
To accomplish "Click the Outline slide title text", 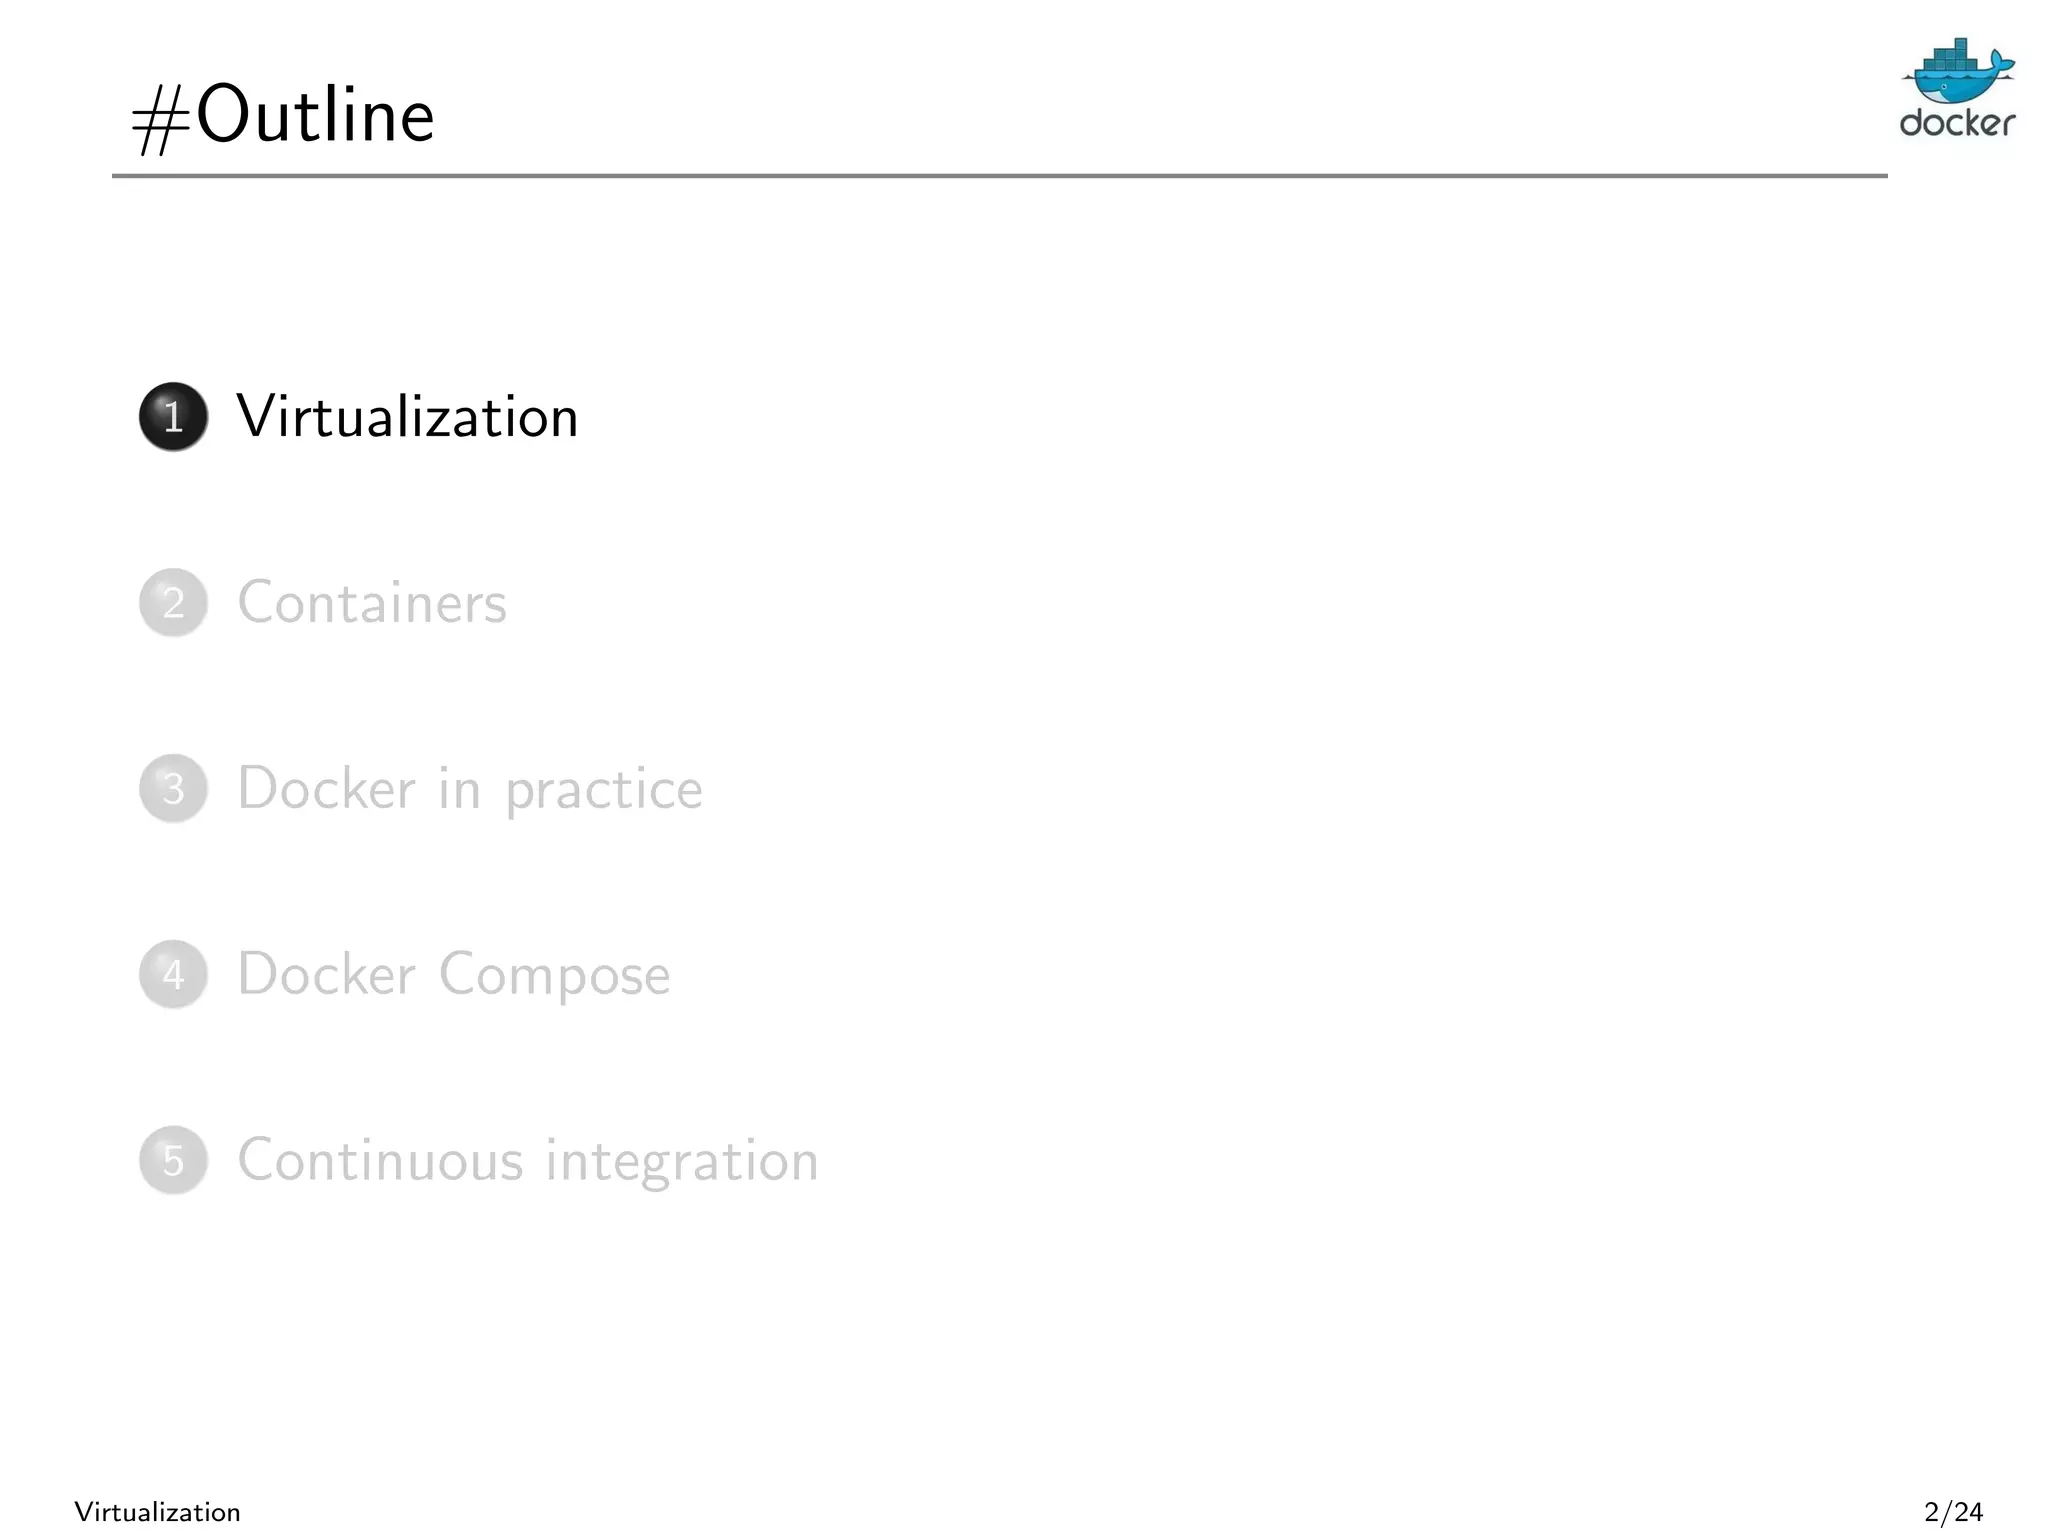I will pos(315,115).
